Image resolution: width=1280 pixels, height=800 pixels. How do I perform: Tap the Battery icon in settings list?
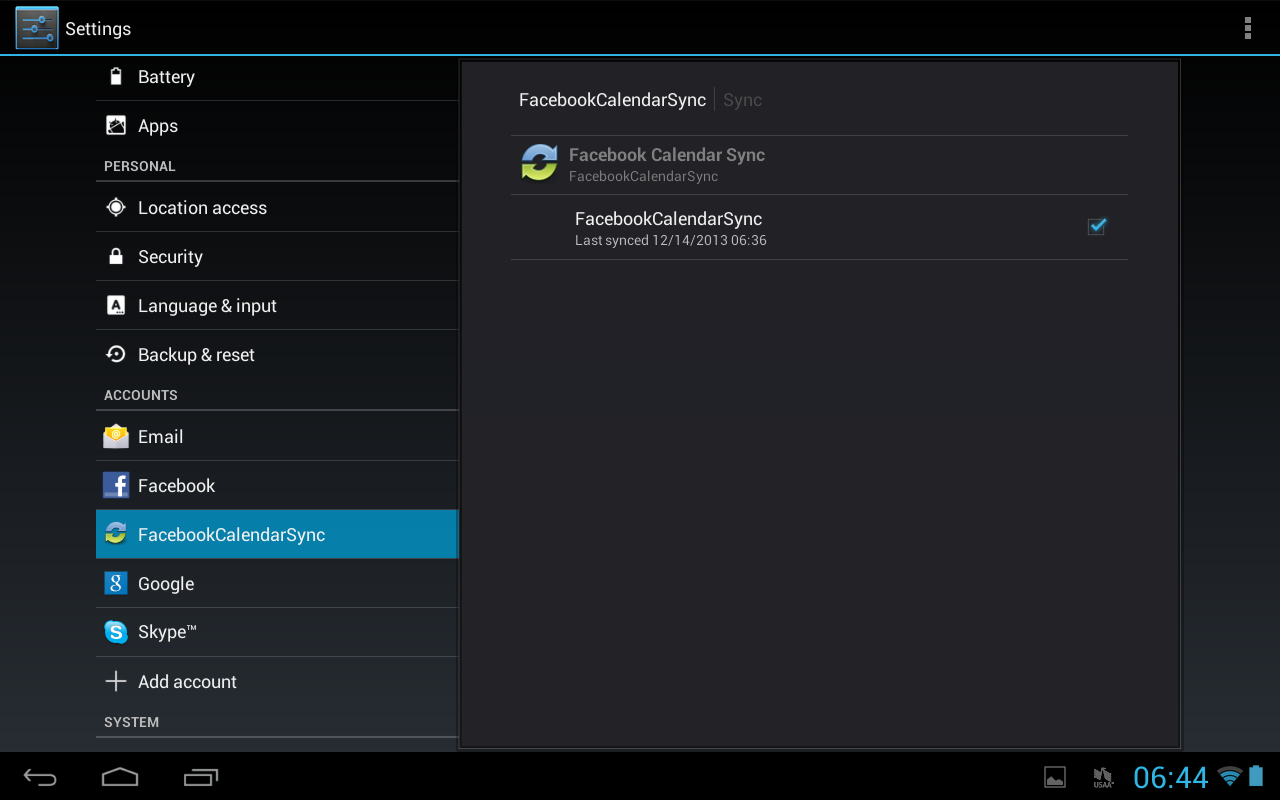(116, 76)
